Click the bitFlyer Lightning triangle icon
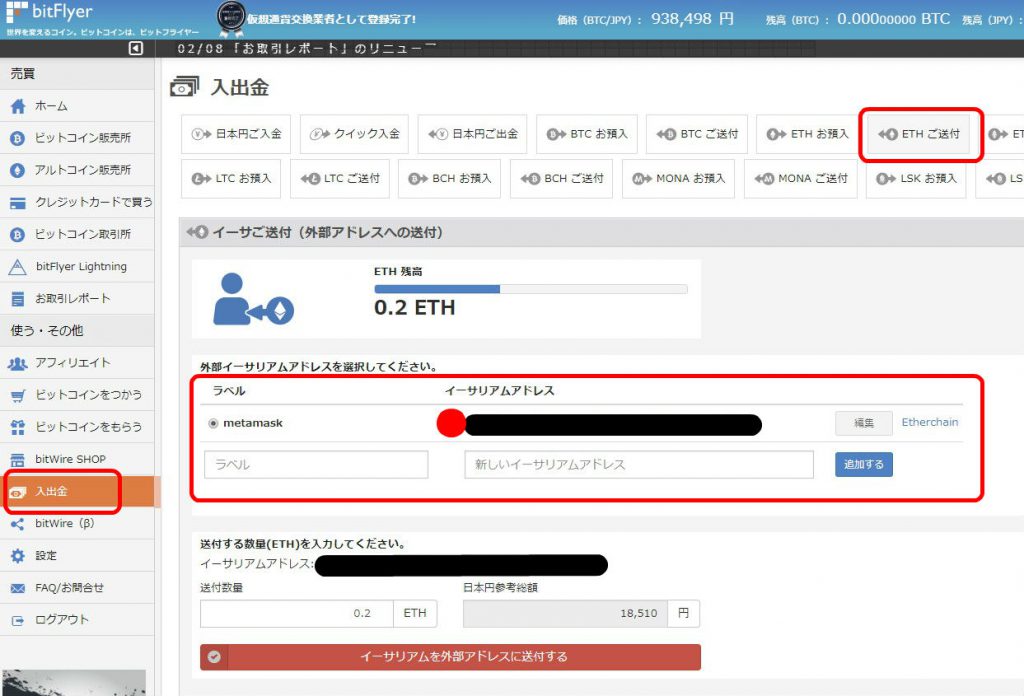 point(17,267)
